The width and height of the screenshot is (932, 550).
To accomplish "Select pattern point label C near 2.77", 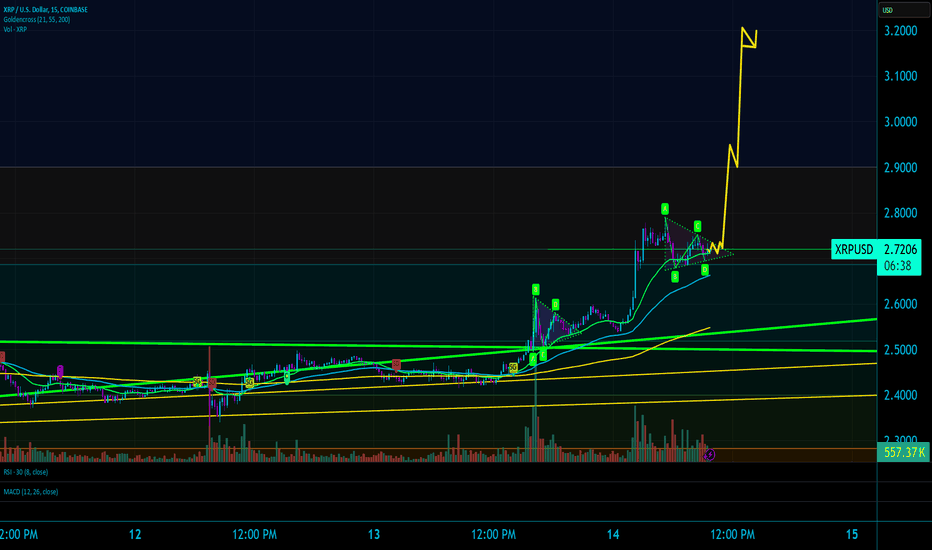I will pyautogui.click(x=697, y=227).
